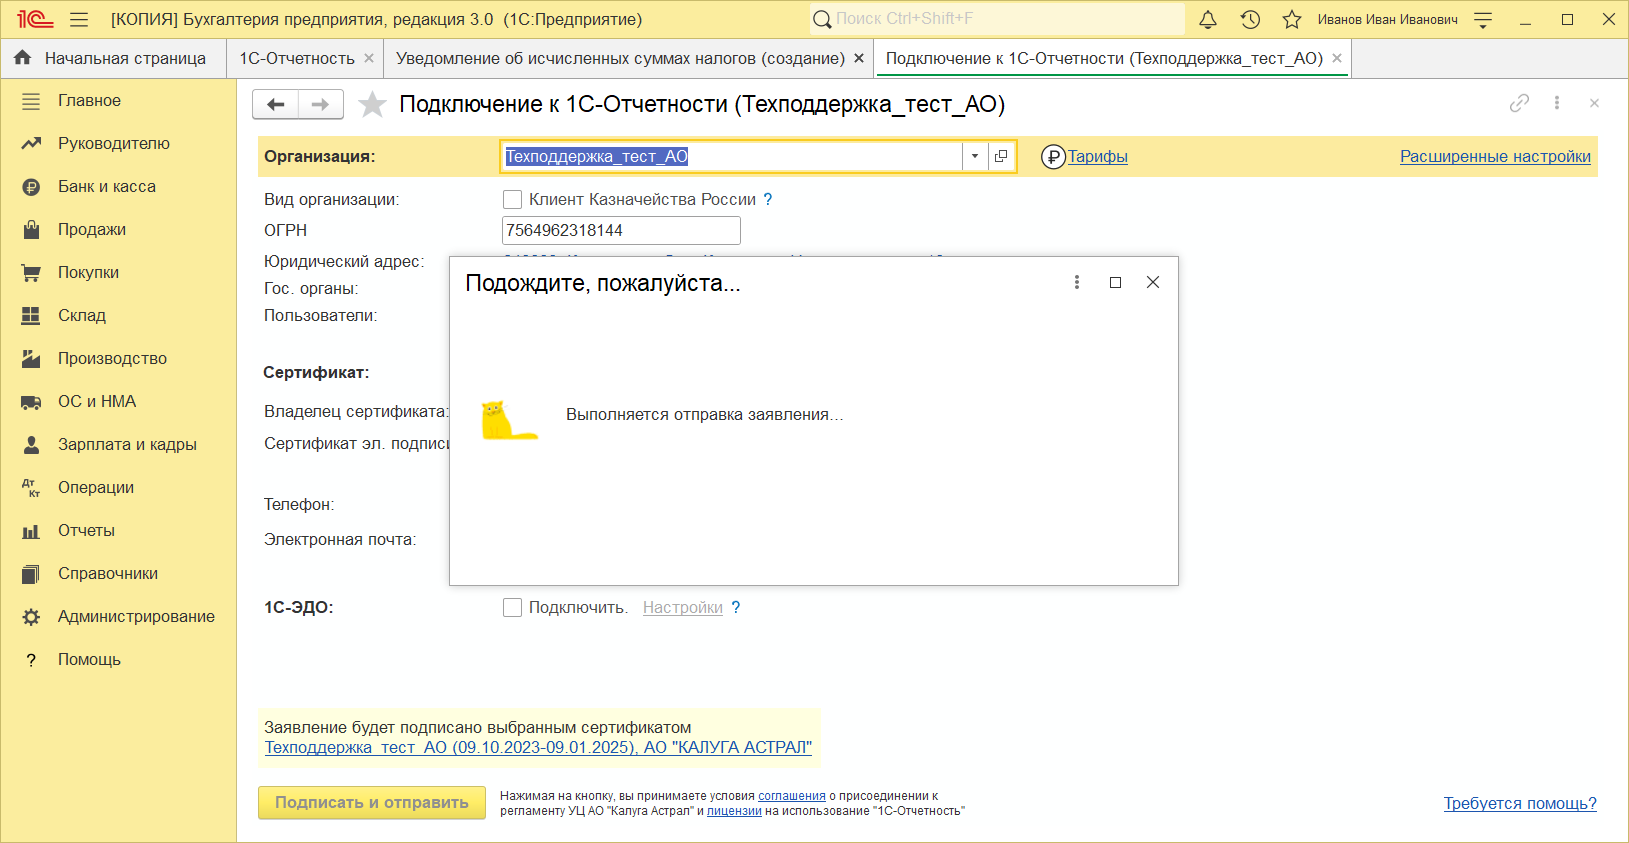Open service settings menu icon
Viewport: 1629px width, 843px height.
[x=1483, y=19]
